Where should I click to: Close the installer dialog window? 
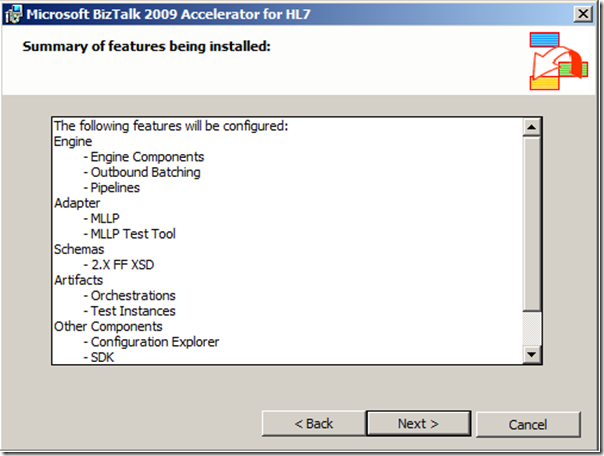coord(582,14)
